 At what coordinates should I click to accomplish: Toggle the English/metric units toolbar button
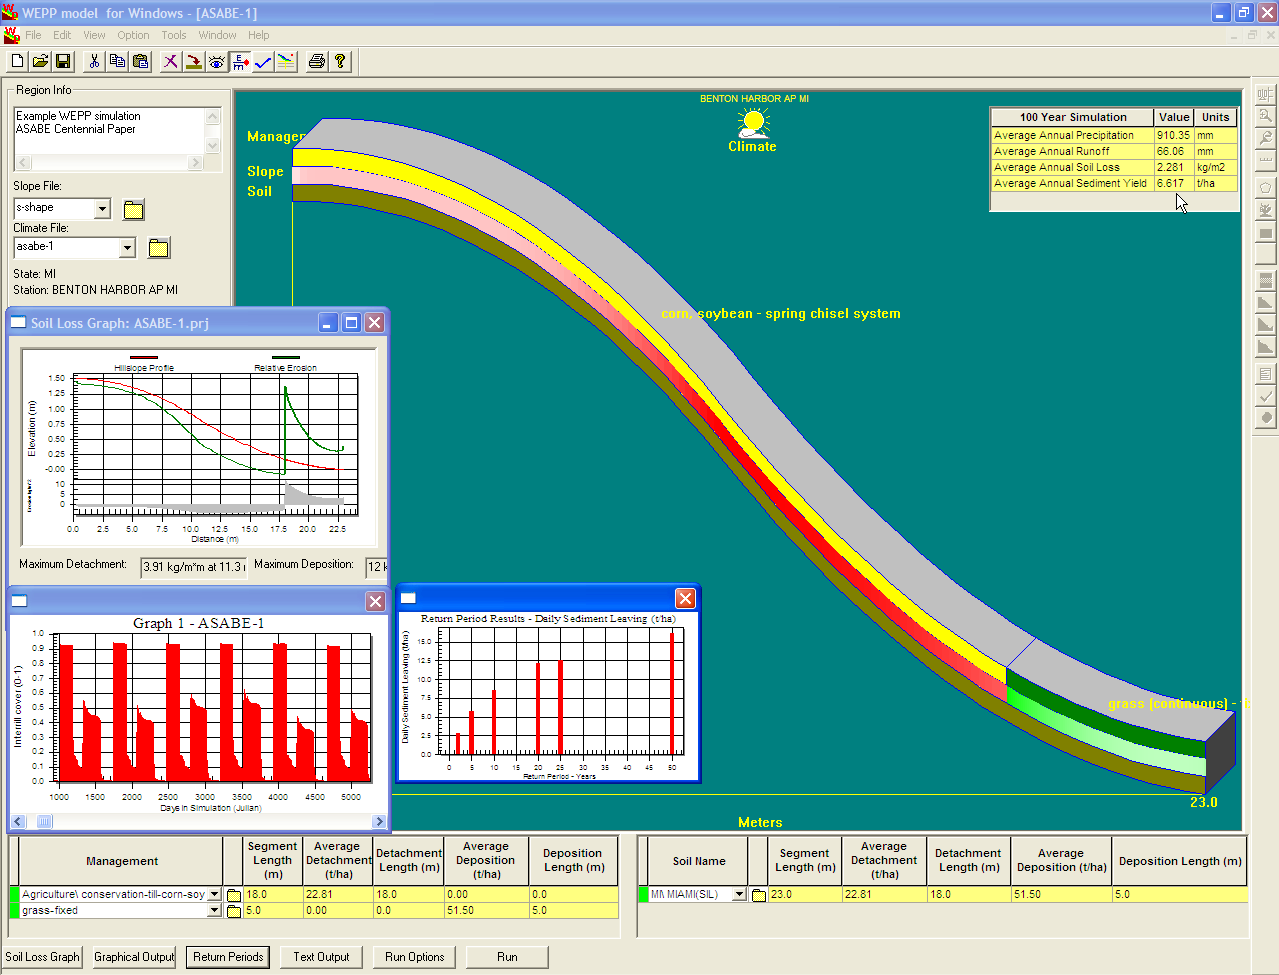click(x=240, y=62)
